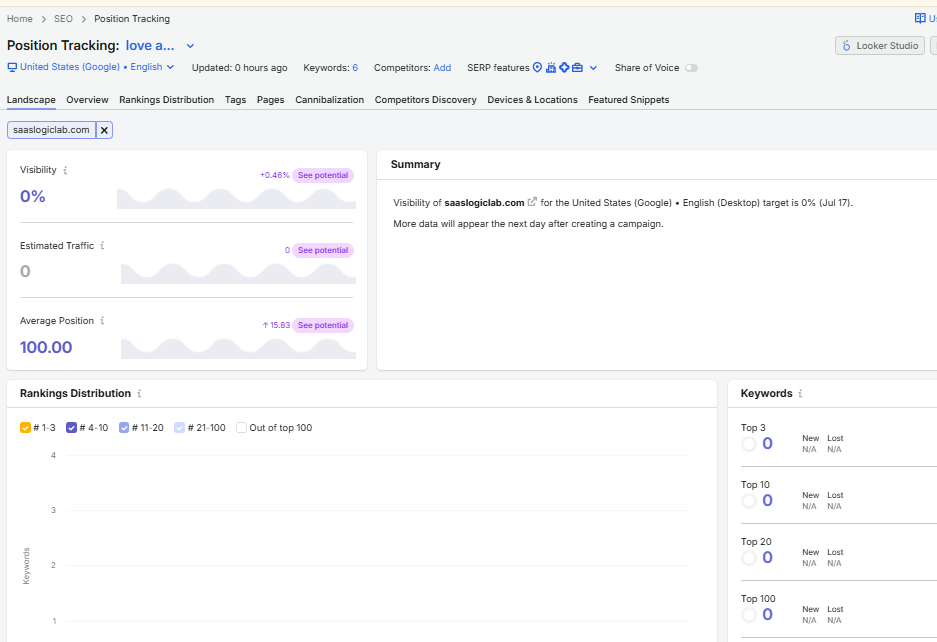Open the Devices & Locations tab

(x=532, y=100)
